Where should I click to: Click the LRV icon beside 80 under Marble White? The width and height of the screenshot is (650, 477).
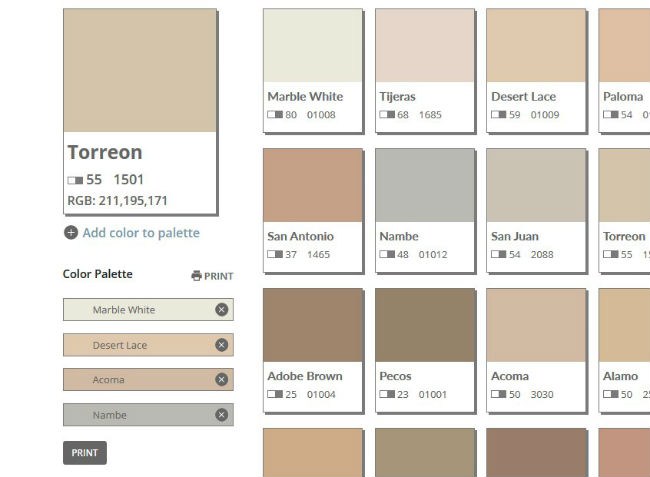click(x=275, y=114)
